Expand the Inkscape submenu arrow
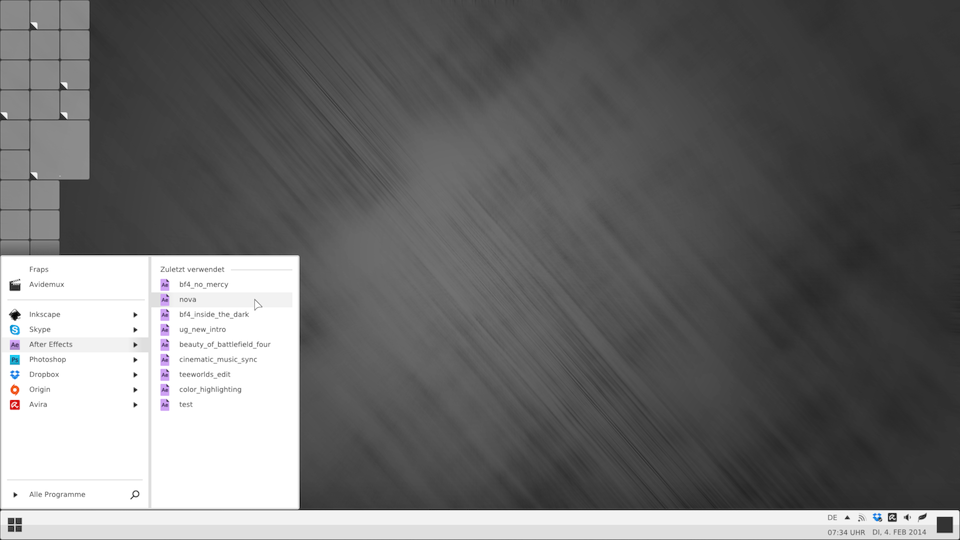Viewport: 960px width, 540px height. coord(135,315)
